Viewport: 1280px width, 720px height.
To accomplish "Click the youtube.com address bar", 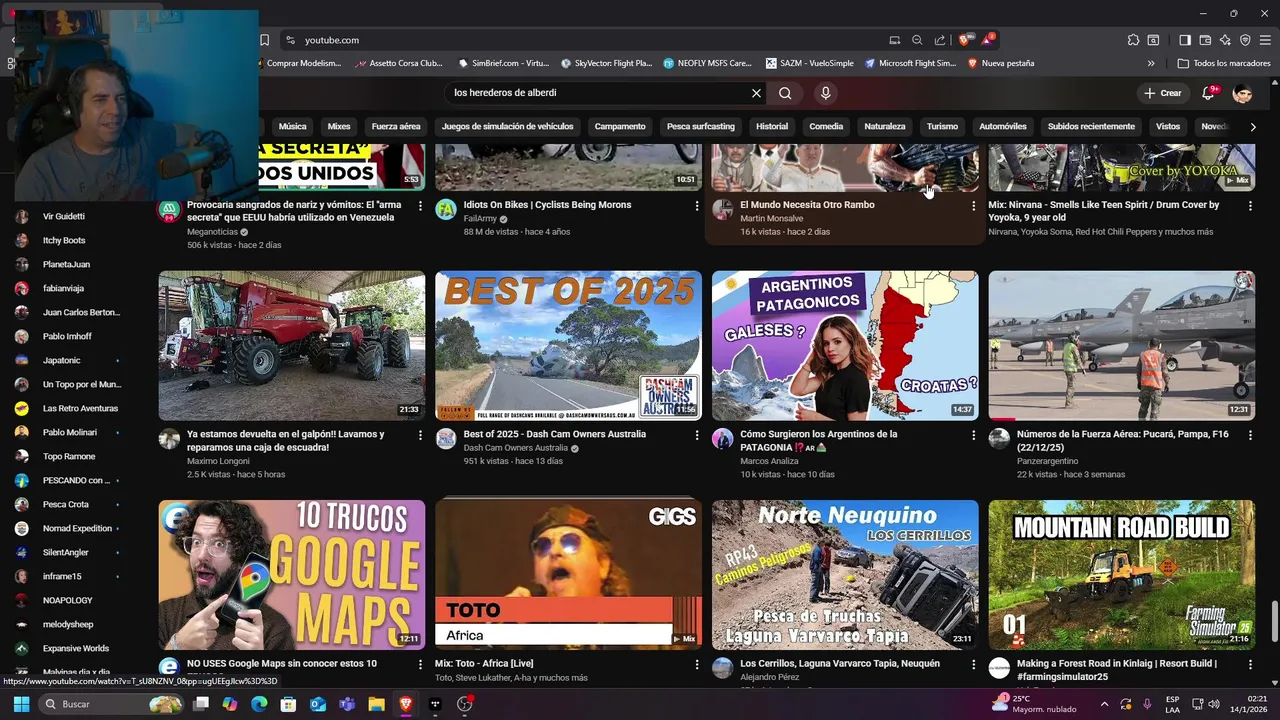I will [x=590, y=40].
